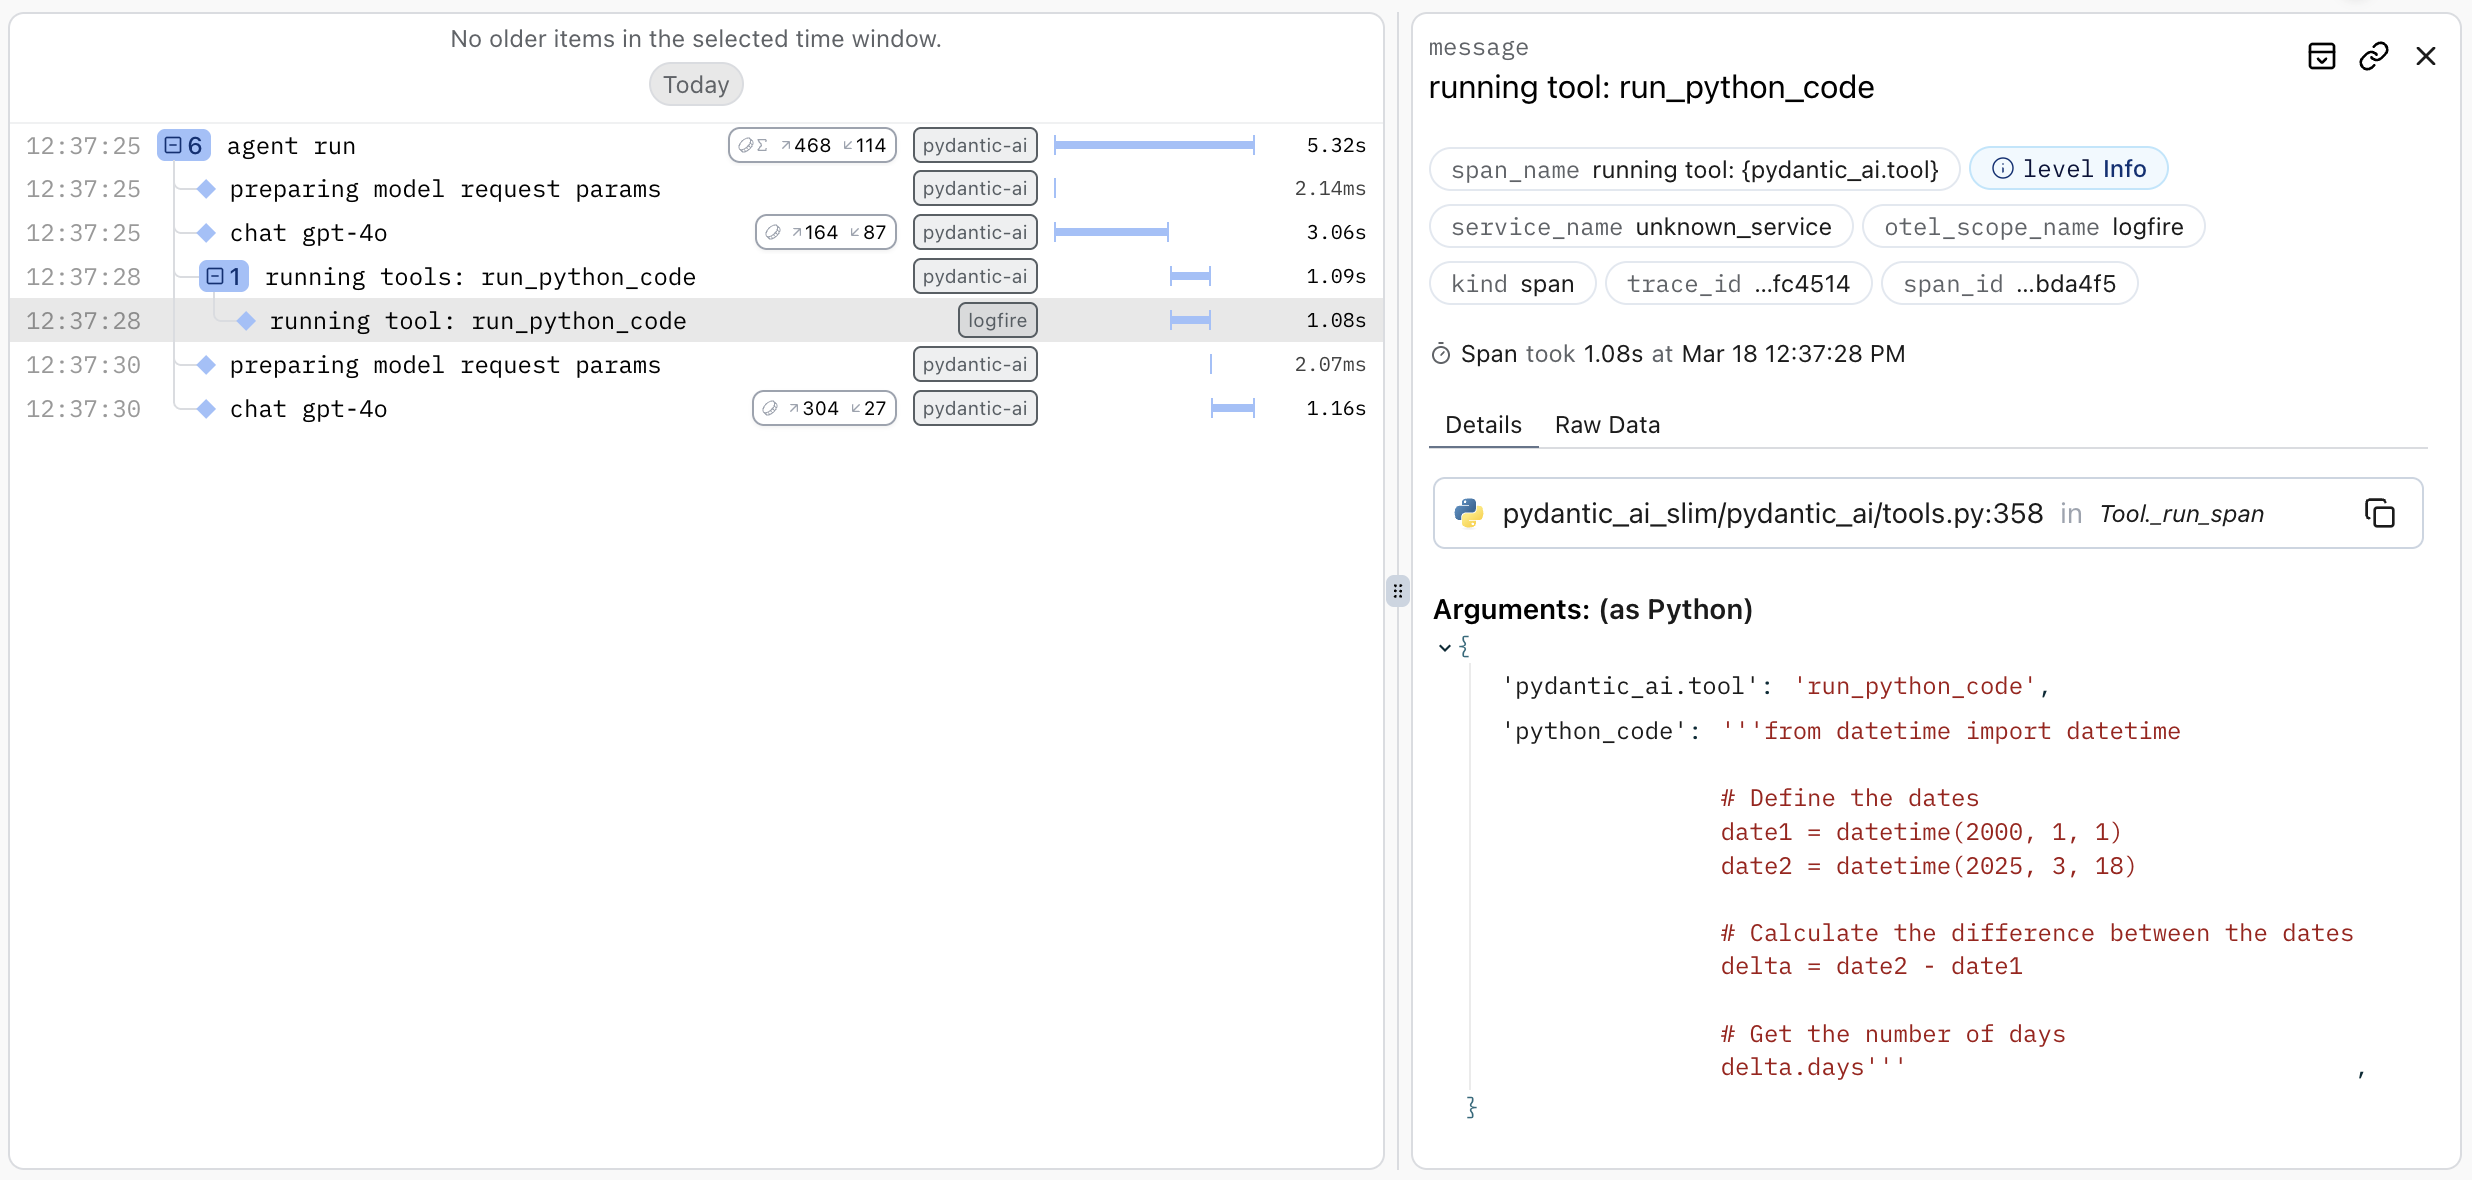Click the token badge on the last chat gpt-4o row
Image resolution: width=2472 pixels, height=1180 pixels.
[823, 408]
